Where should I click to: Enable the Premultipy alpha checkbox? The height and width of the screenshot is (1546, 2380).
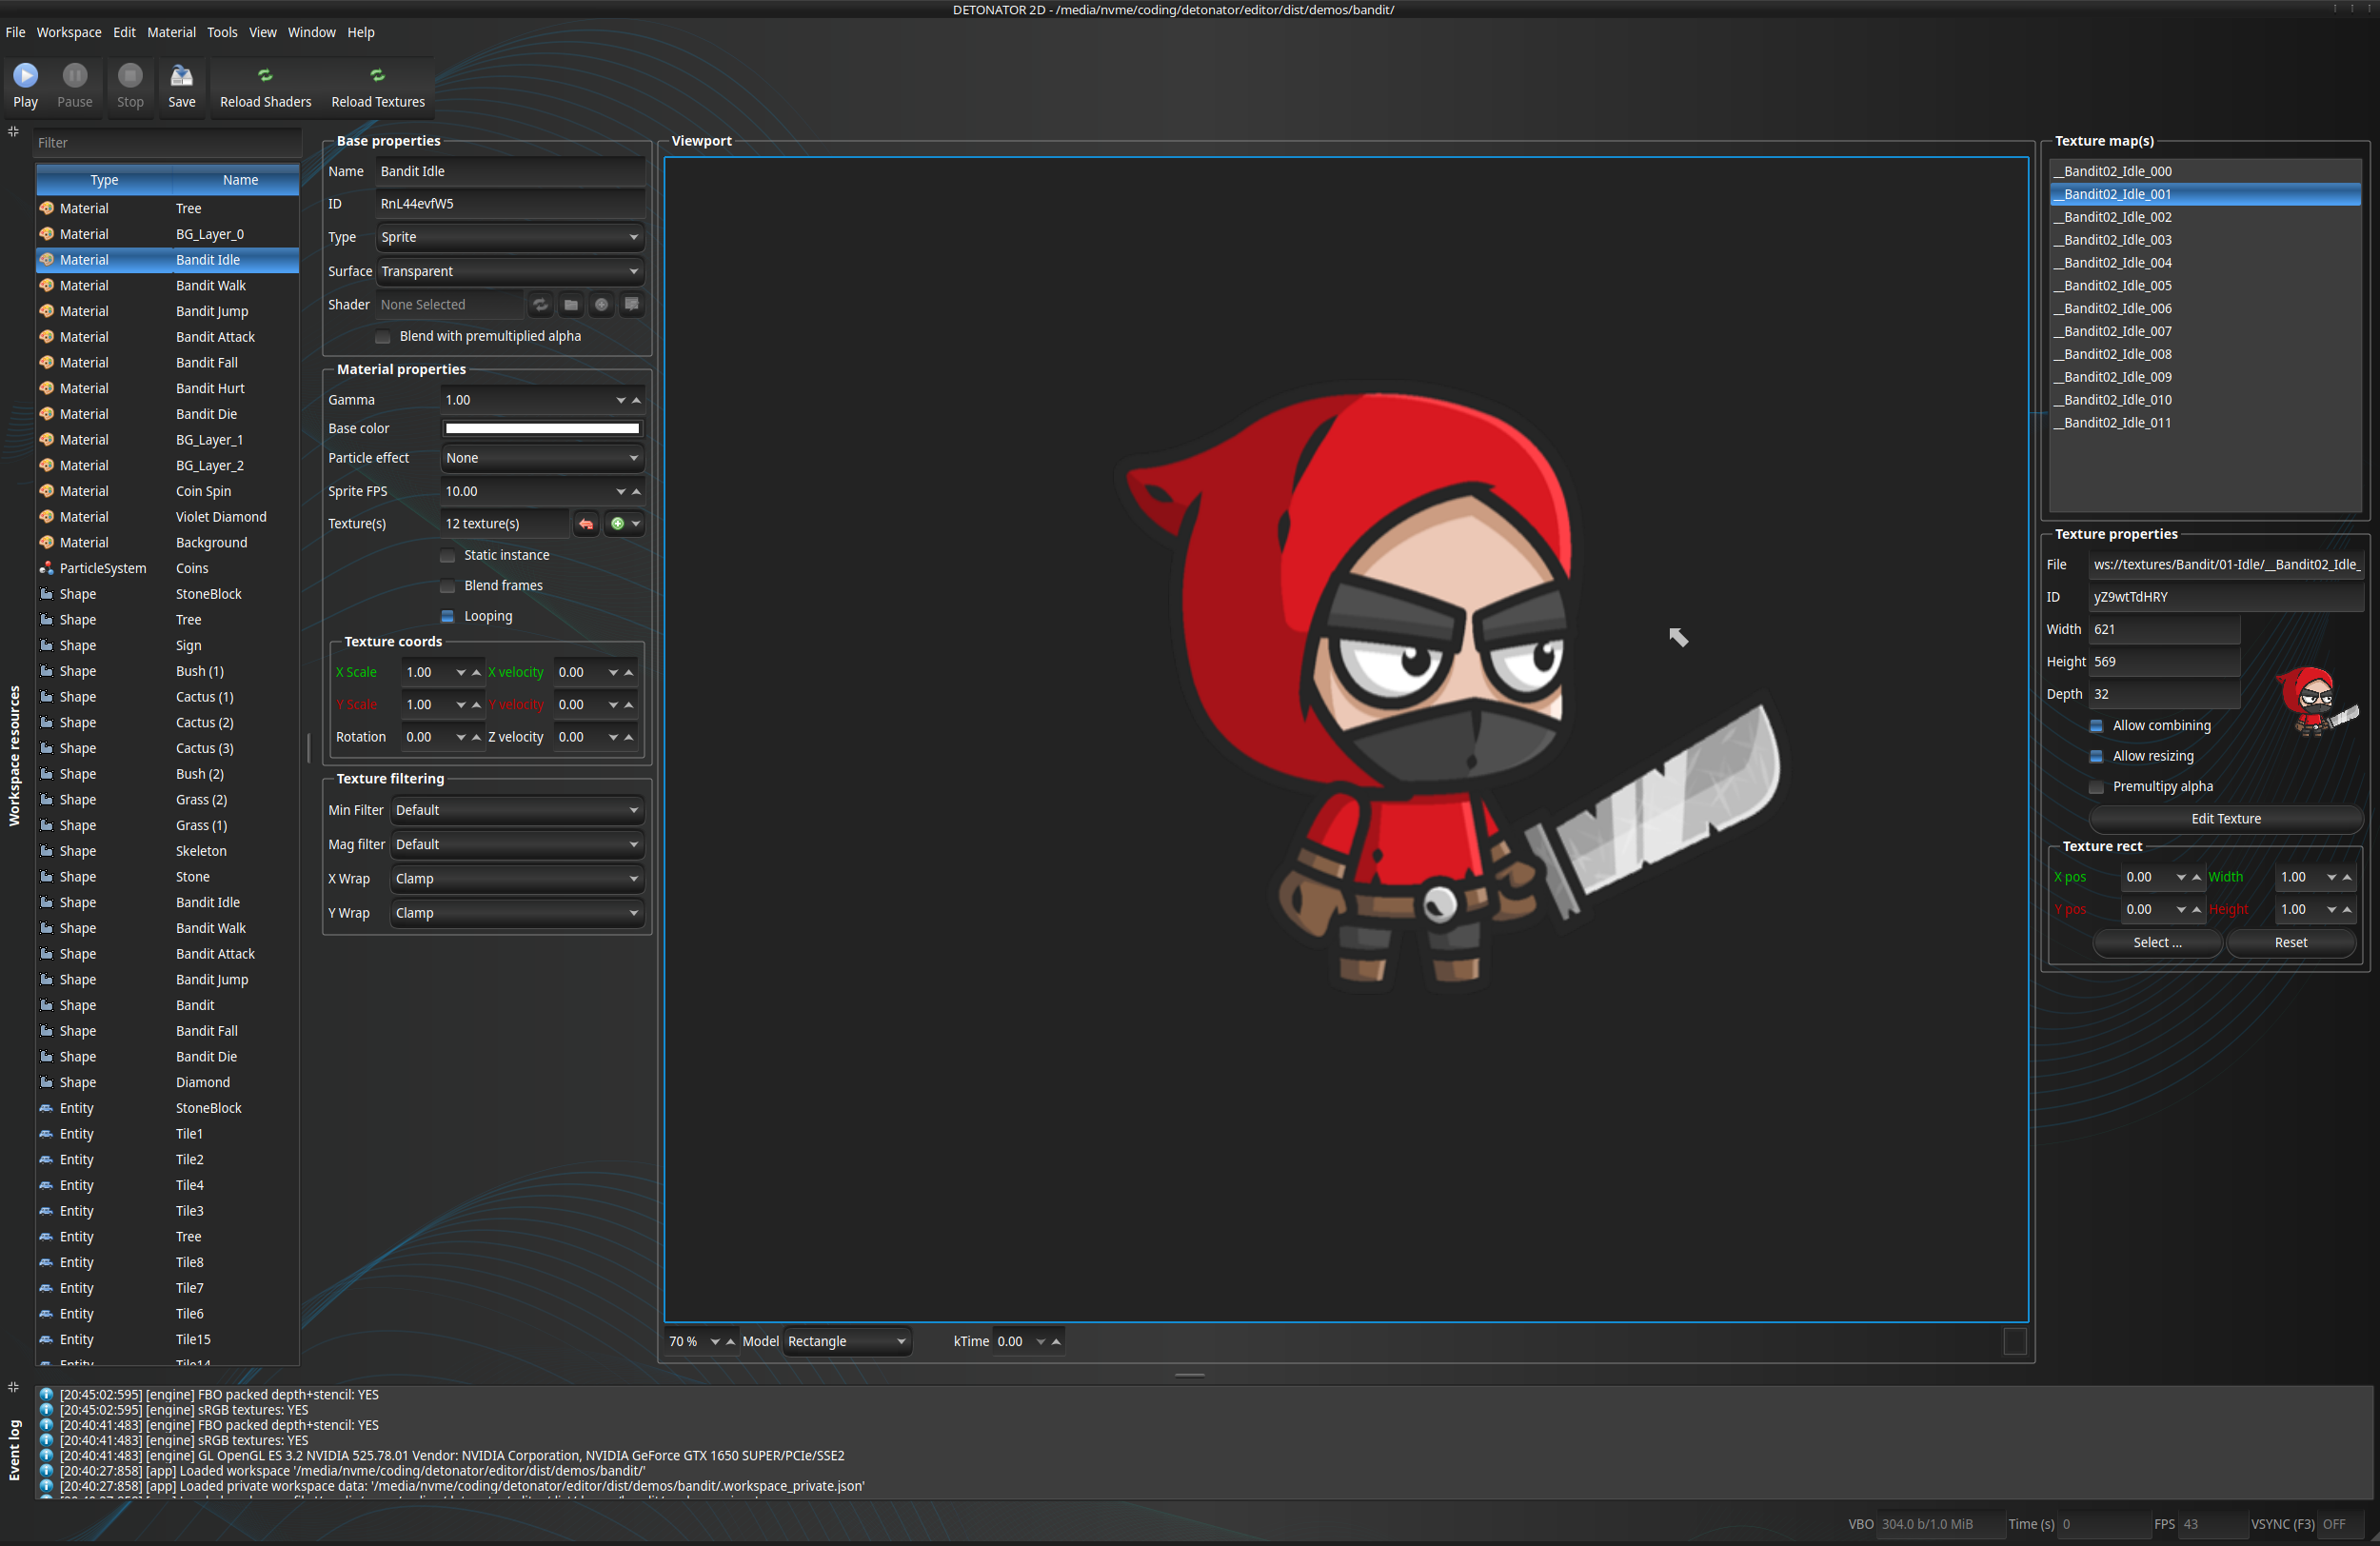click(2096, 787)
